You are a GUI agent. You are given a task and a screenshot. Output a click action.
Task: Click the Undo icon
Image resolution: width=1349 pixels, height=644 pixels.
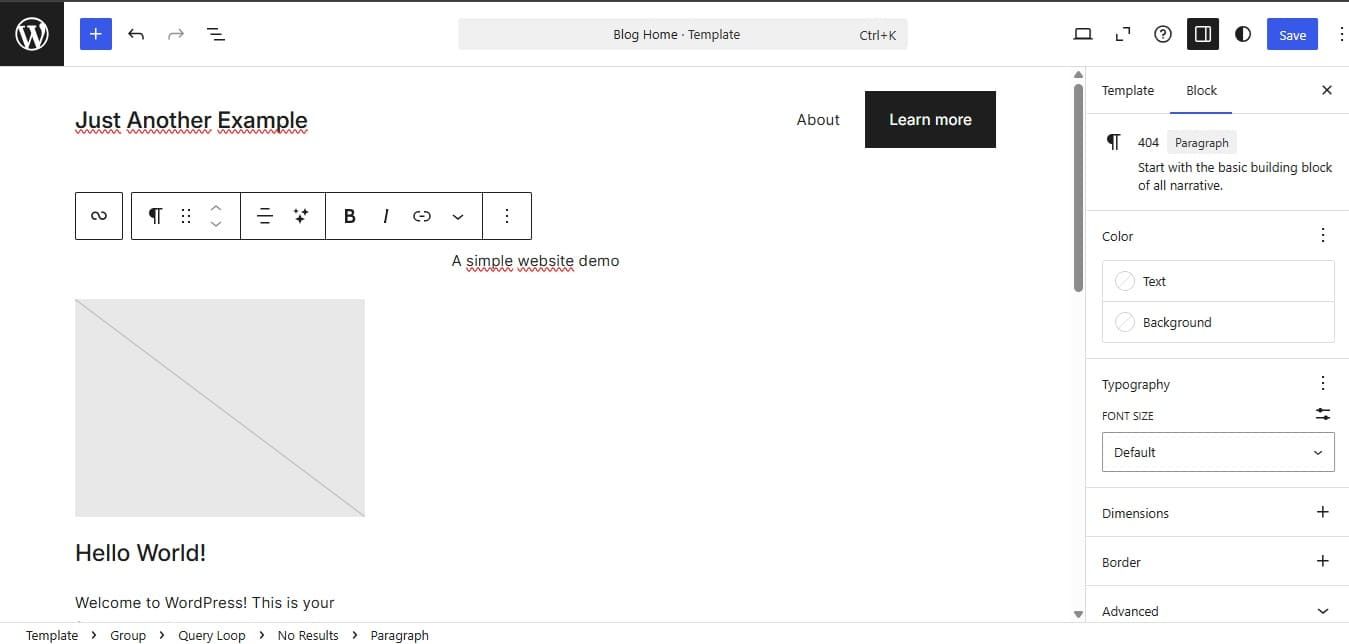click(136, 33)
